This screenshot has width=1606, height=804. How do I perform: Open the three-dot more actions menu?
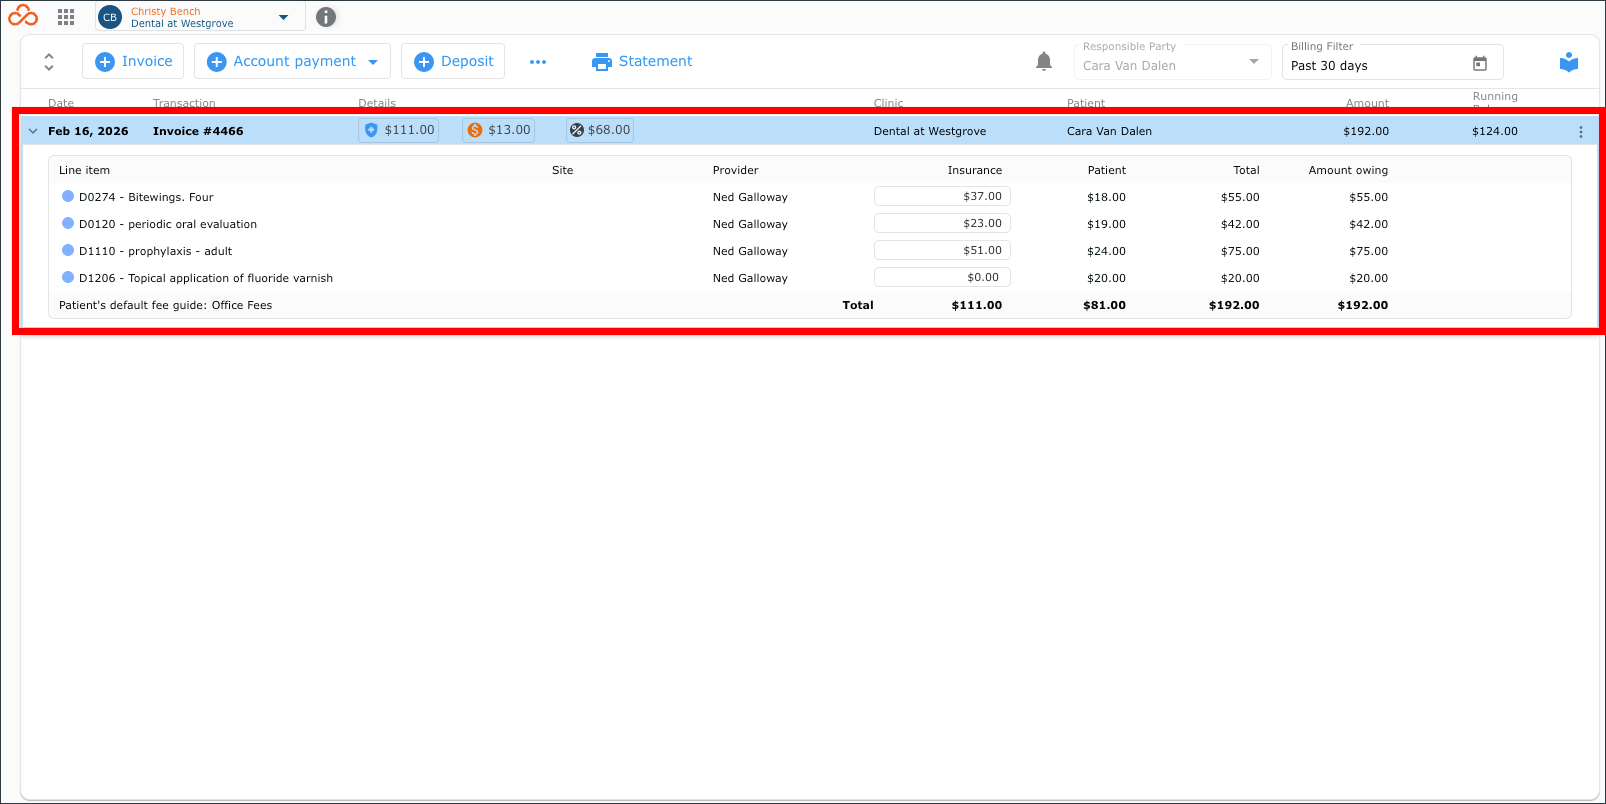point(538,62)
